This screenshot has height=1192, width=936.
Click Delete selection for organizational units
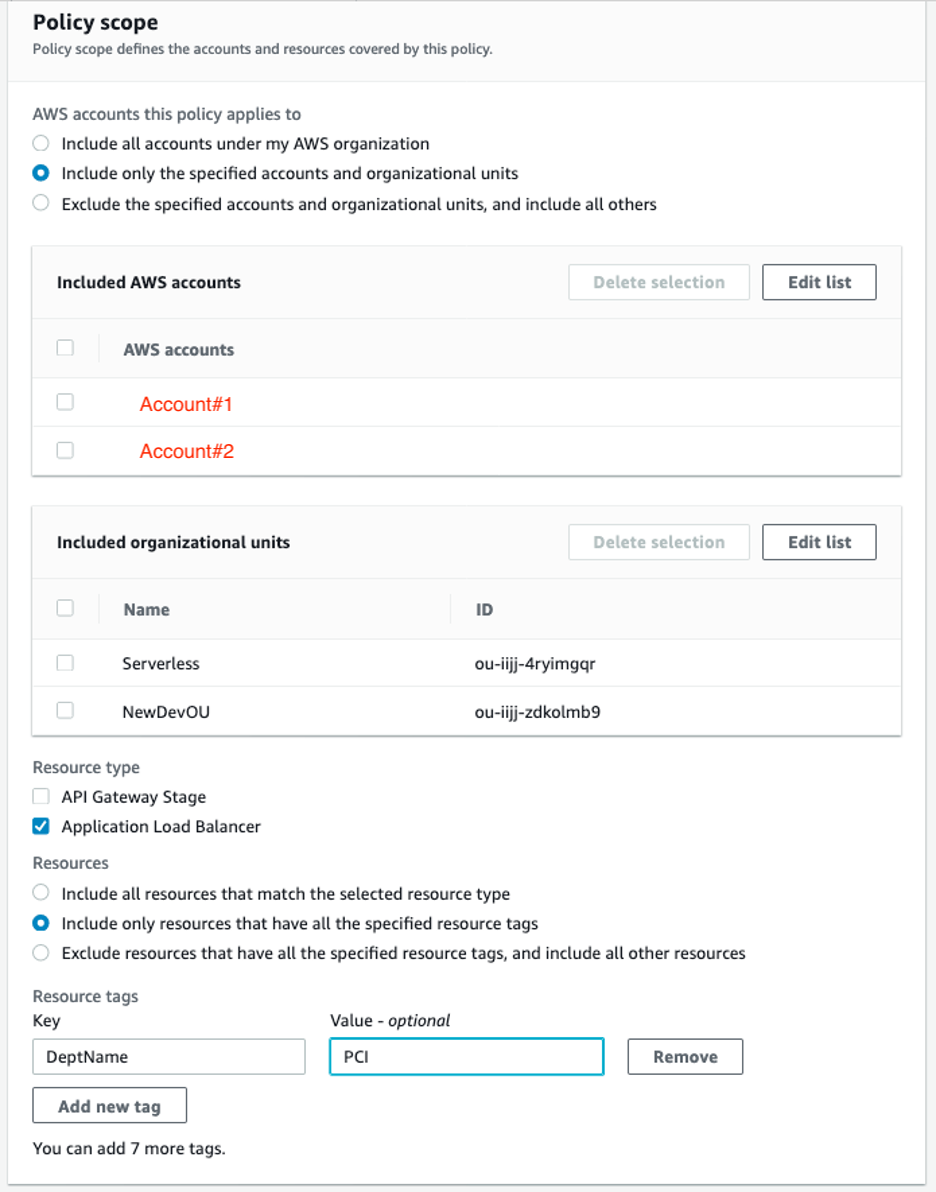pyautogui.click(x=658, y=542)
